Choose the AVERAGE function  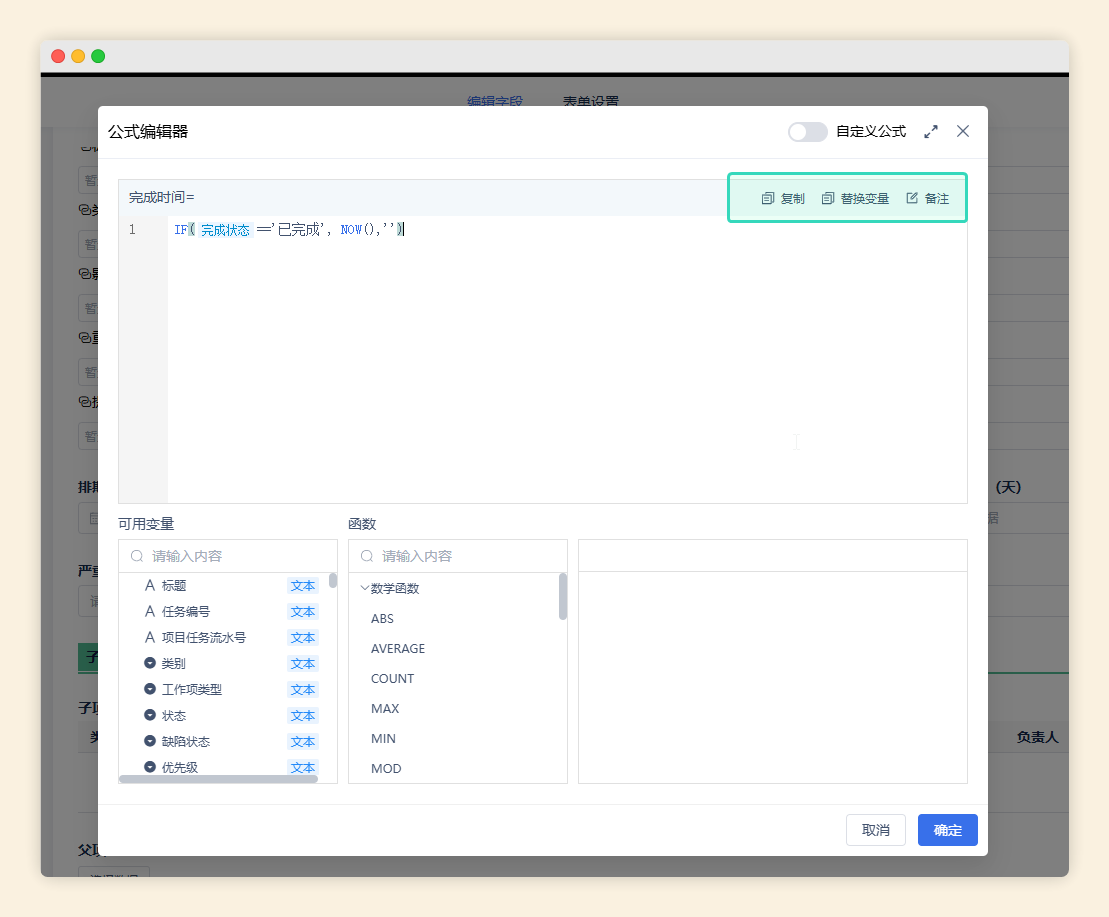point(398,649)
